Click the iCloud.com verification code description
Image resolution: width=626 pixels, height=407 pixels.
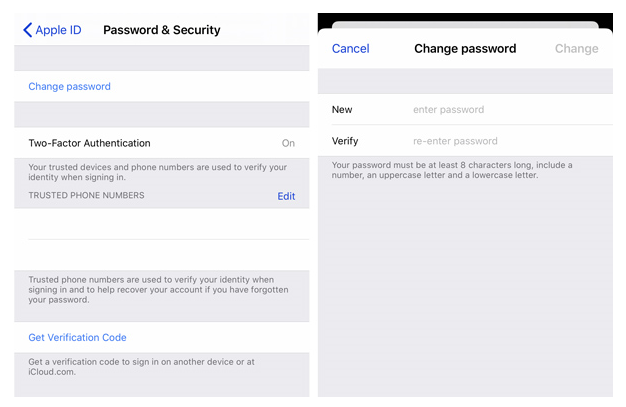(x=140, y=367)
